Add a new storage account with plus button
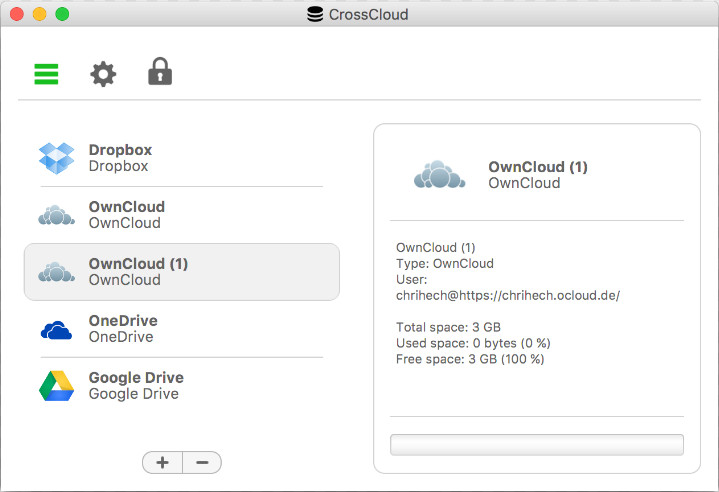 pyautogui.click(x=162, y=462)
